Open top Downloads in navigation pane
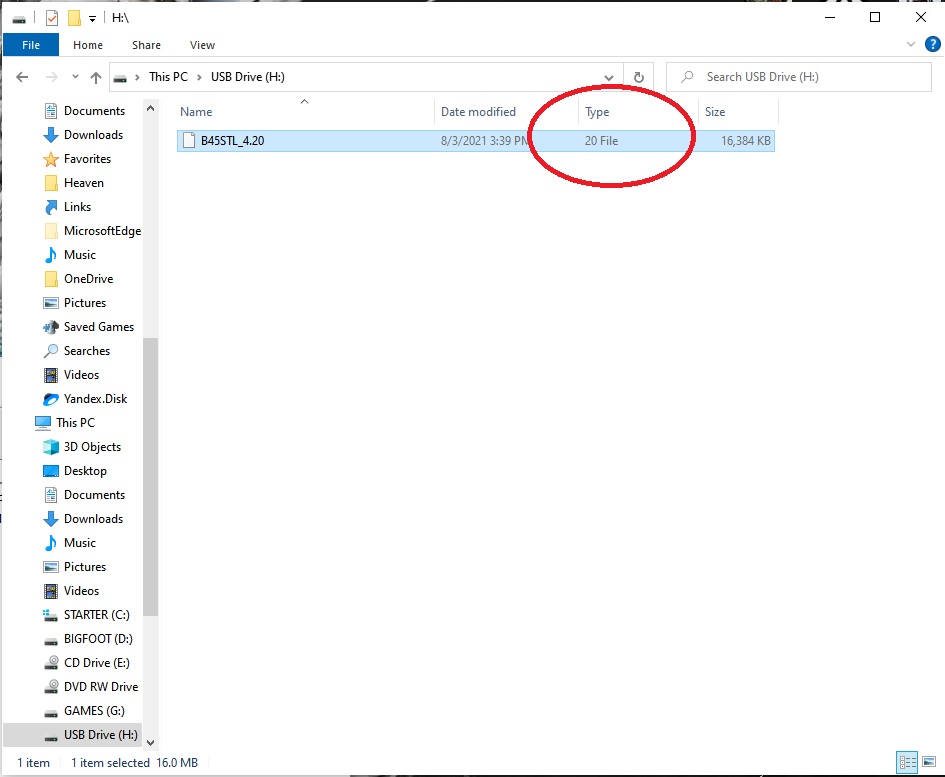 (x=93, y=135)
